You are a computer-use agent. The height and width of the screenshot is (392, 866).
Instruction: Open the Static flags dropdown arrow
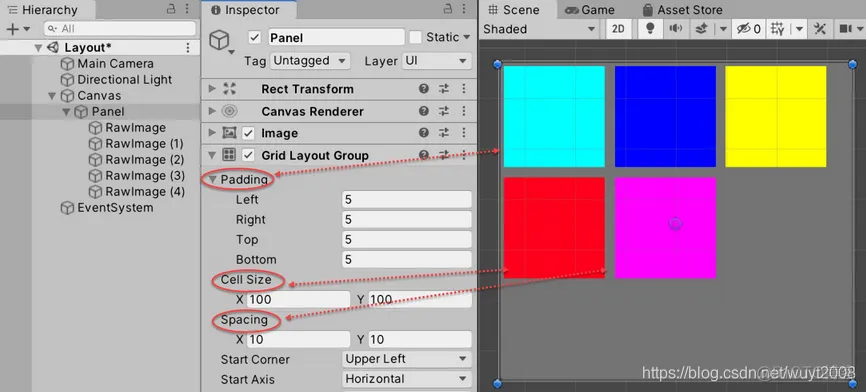(x=467, y=38)
